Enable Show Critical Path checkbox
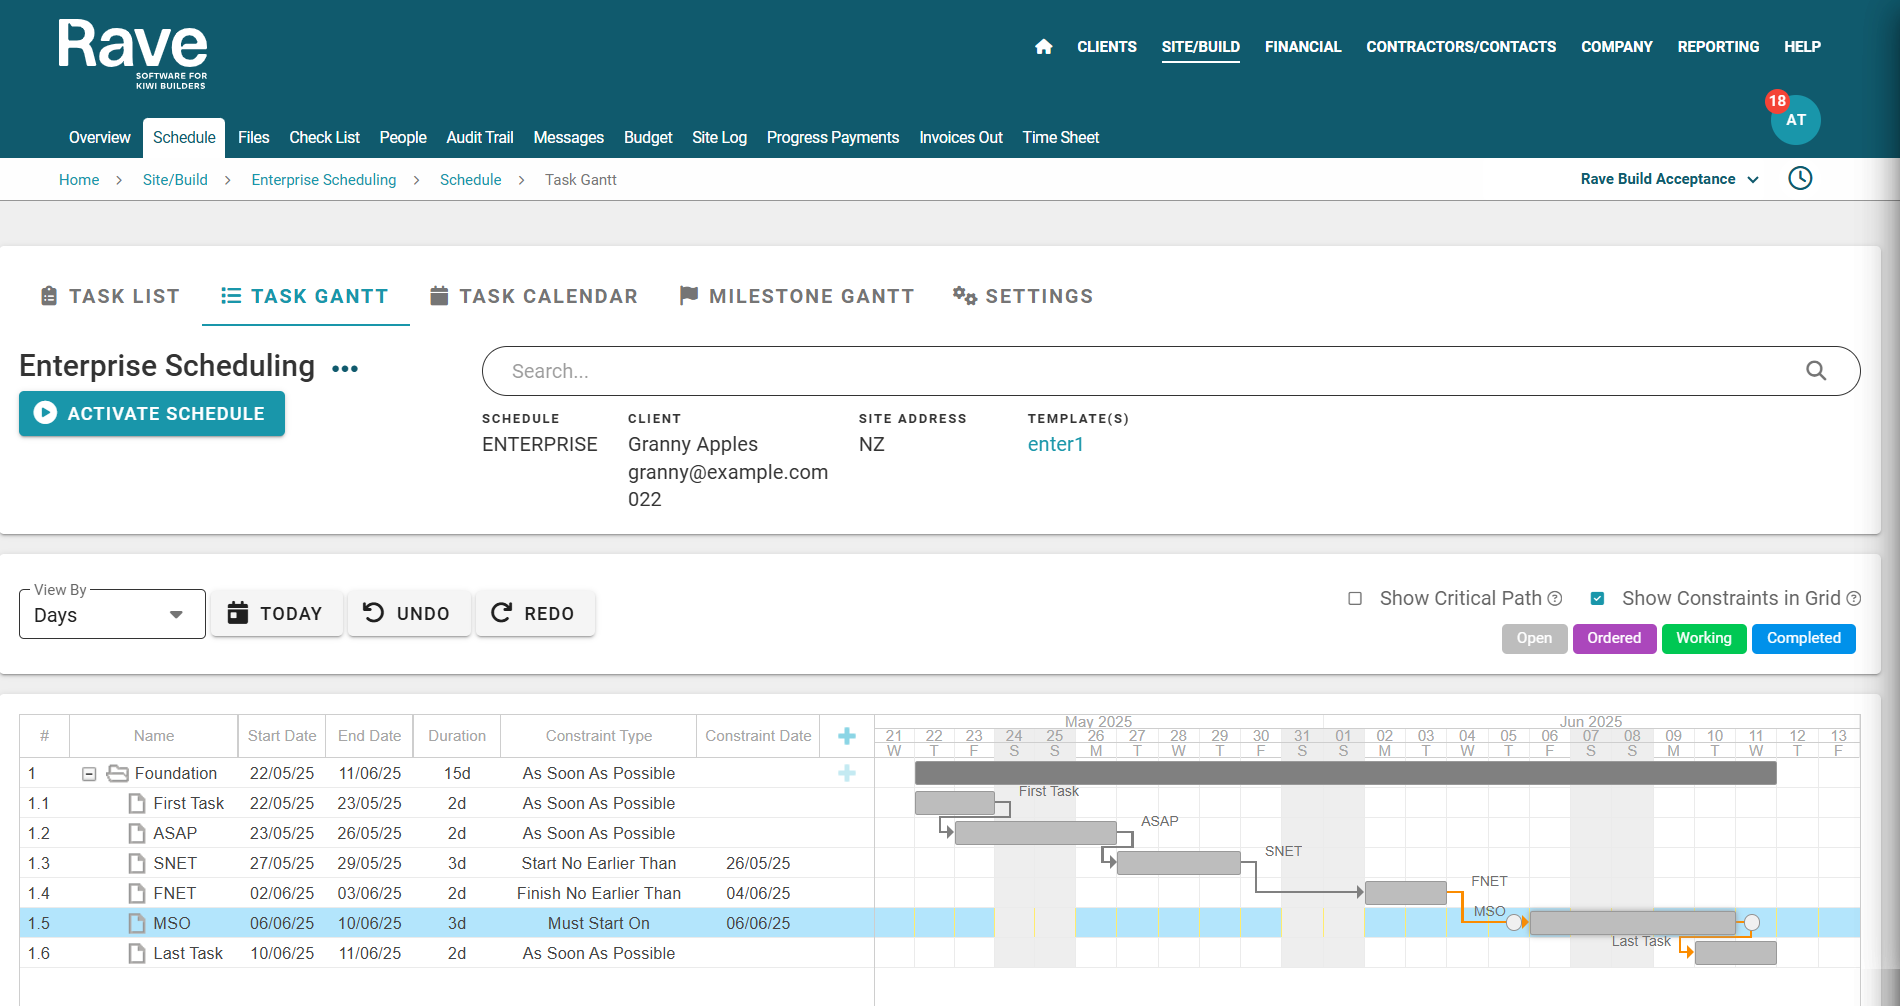1900x1006 pixels. pyautogui.click(x=1355, y=599)
